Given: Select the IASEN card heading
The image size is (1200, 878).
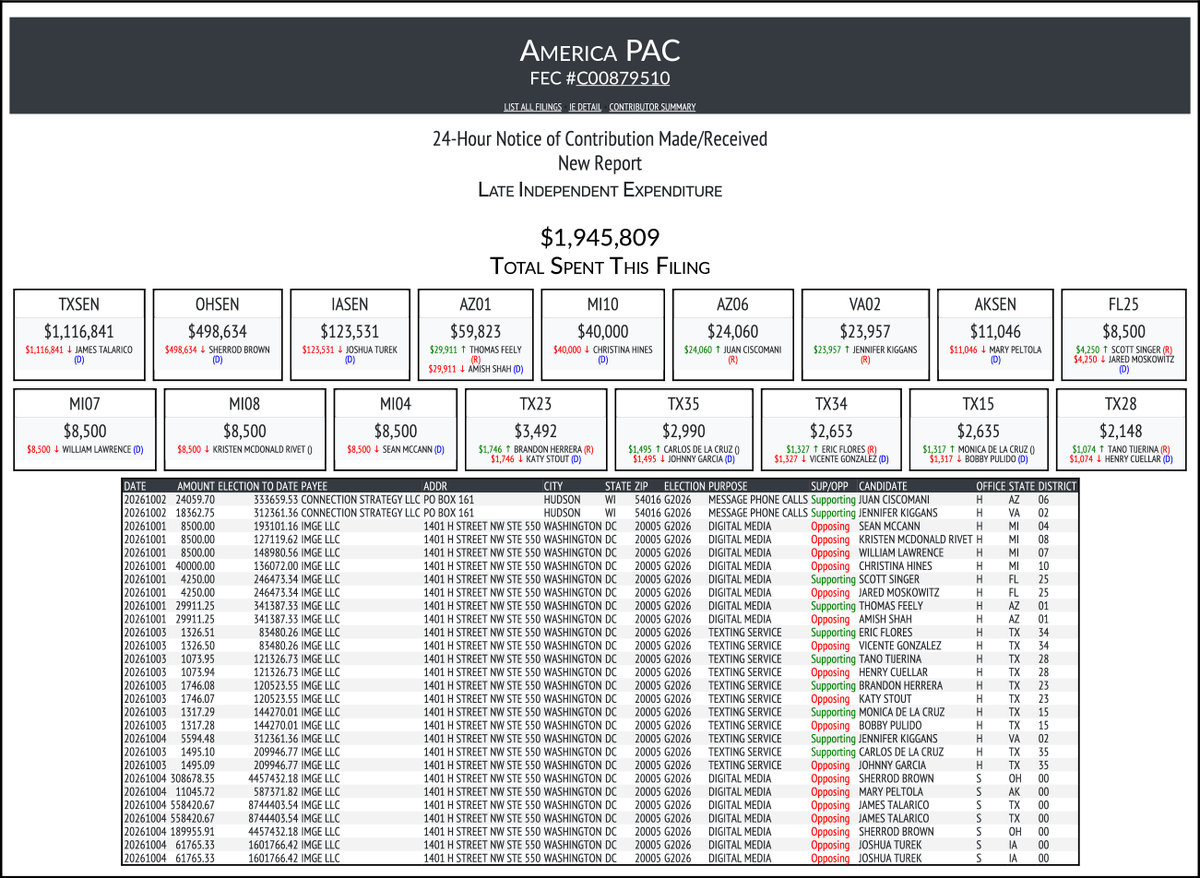Looking at the screenshot, I should tap(350, 304).
